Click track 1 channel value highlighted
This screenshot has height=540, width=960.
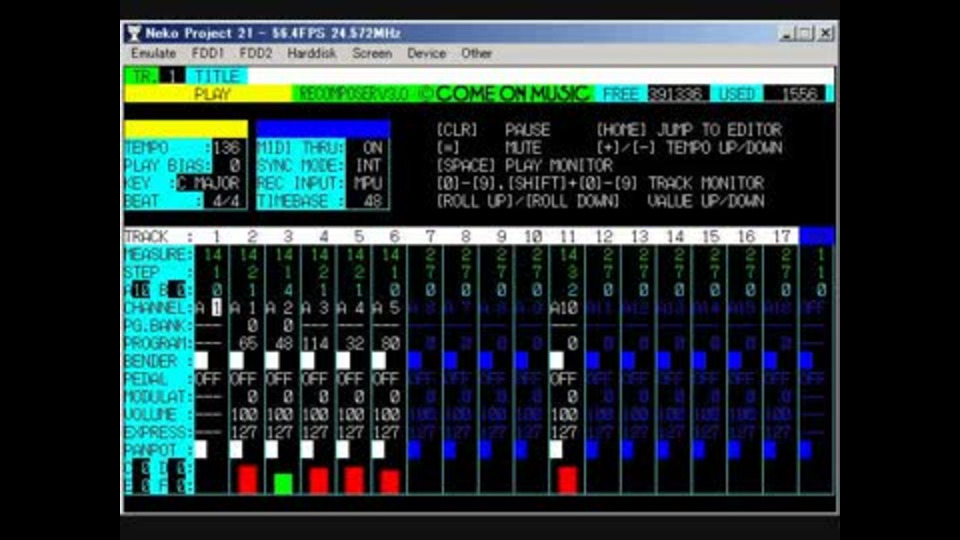pos(216,308)
